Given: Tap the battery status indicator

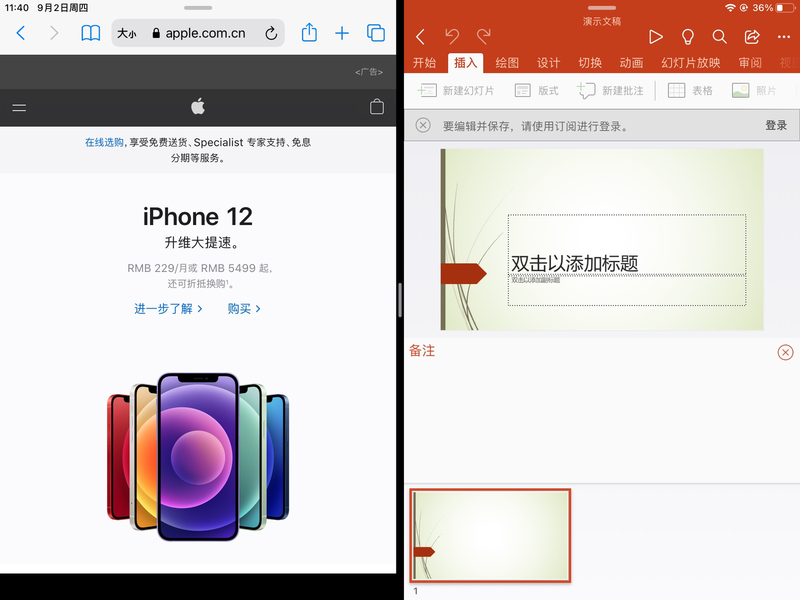Looking at the screenshot, I should (x=786, y=8).
